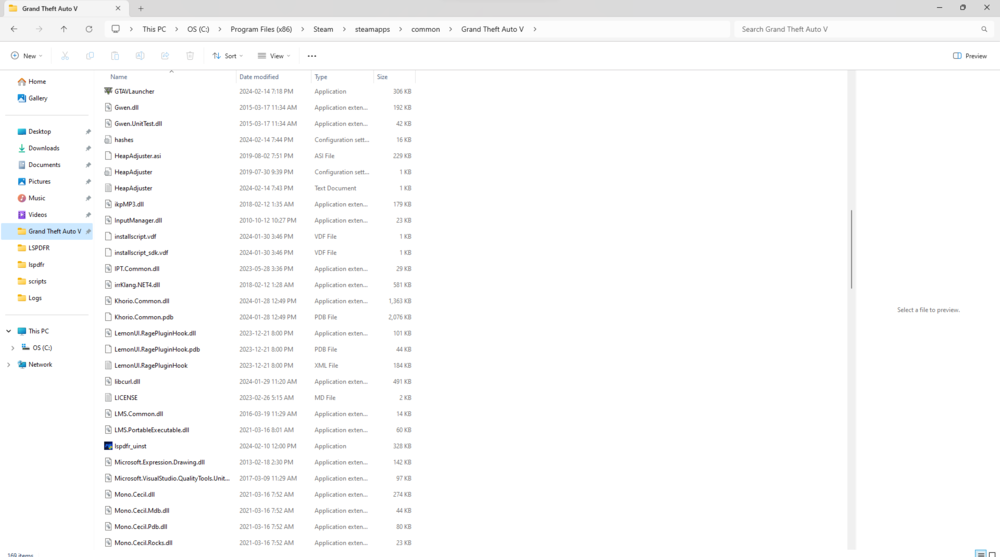Expand the Network tree node

point(8,364)
